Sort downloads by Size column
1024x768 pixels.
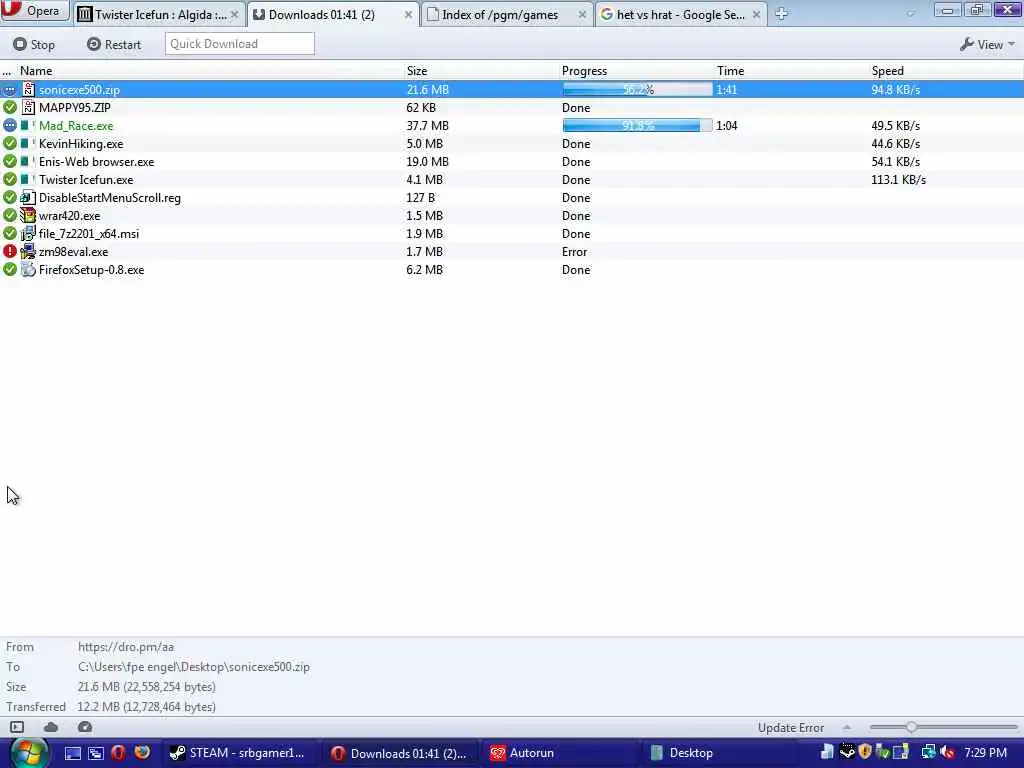point(417,71)
